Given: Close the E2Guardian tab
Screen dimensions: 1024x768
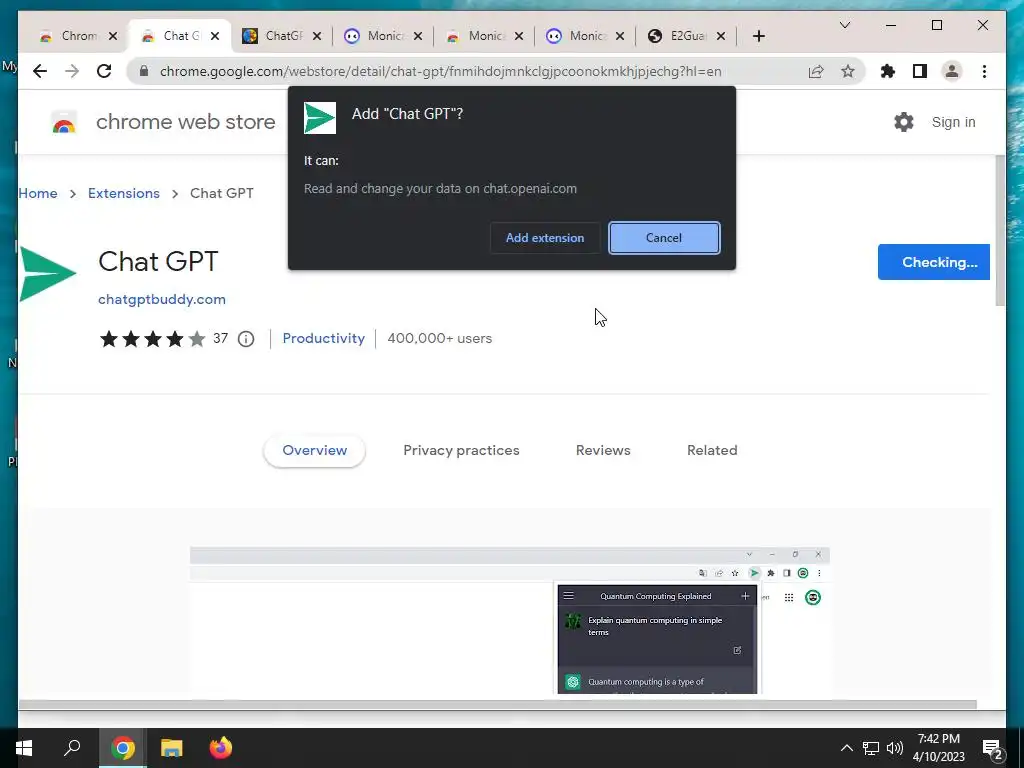Looking at the screenshot, I should (721, 36).
